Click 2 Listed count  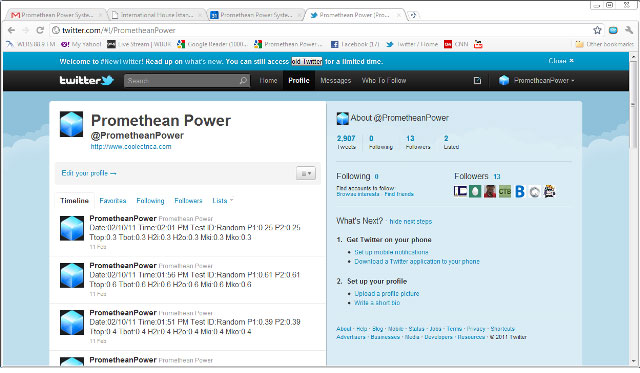[x=451, y=142]
